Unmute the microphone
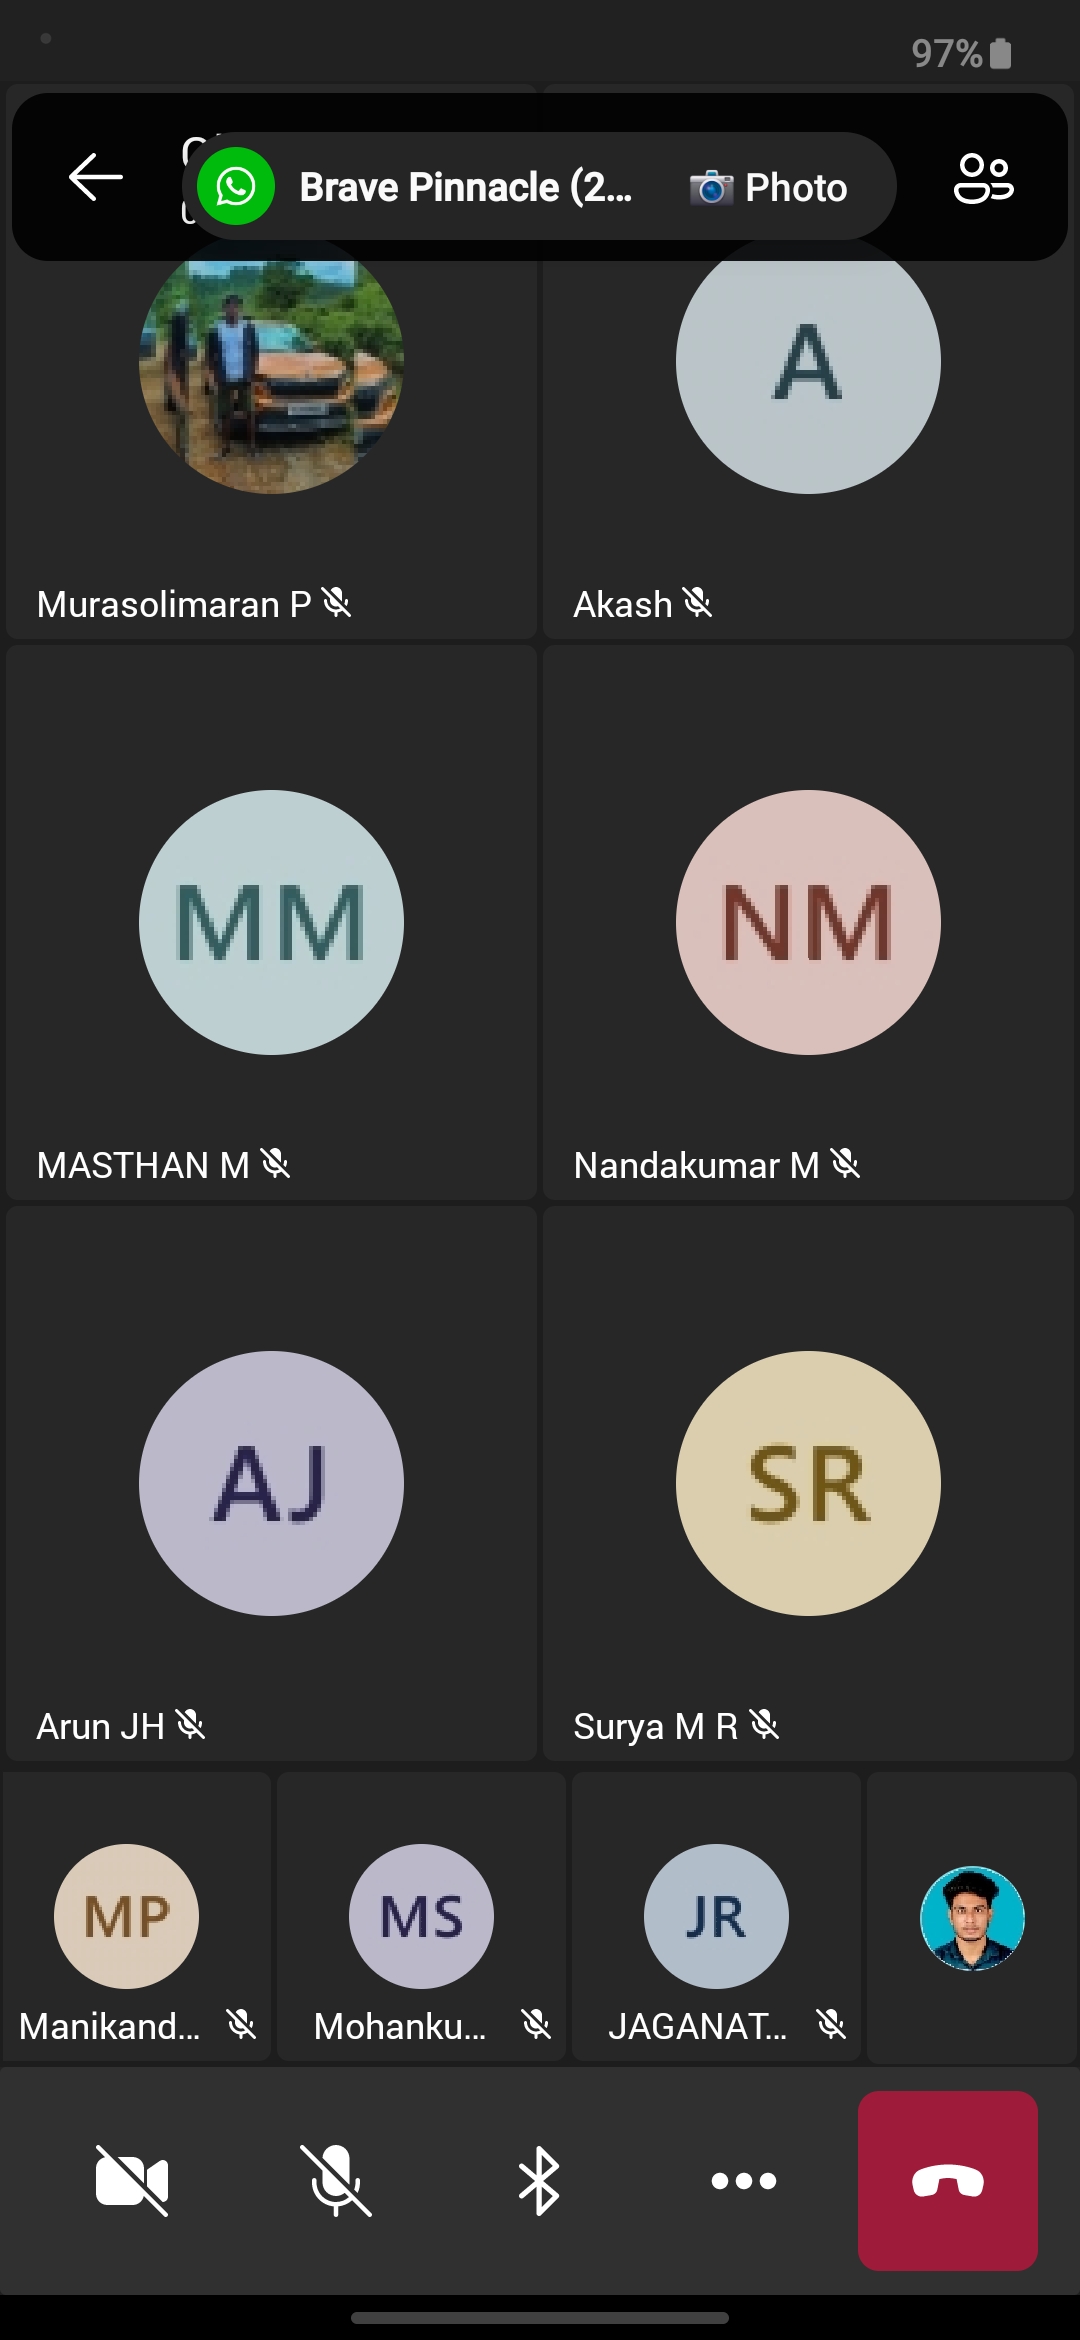This screenshot has width=1080, height=2340. (336, 2181)
